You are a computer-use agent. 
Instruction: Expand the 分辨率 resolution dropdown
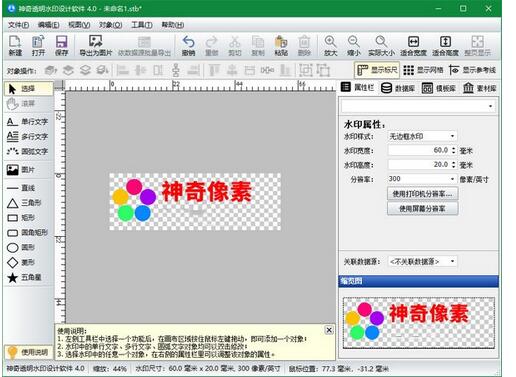[422, 179]
